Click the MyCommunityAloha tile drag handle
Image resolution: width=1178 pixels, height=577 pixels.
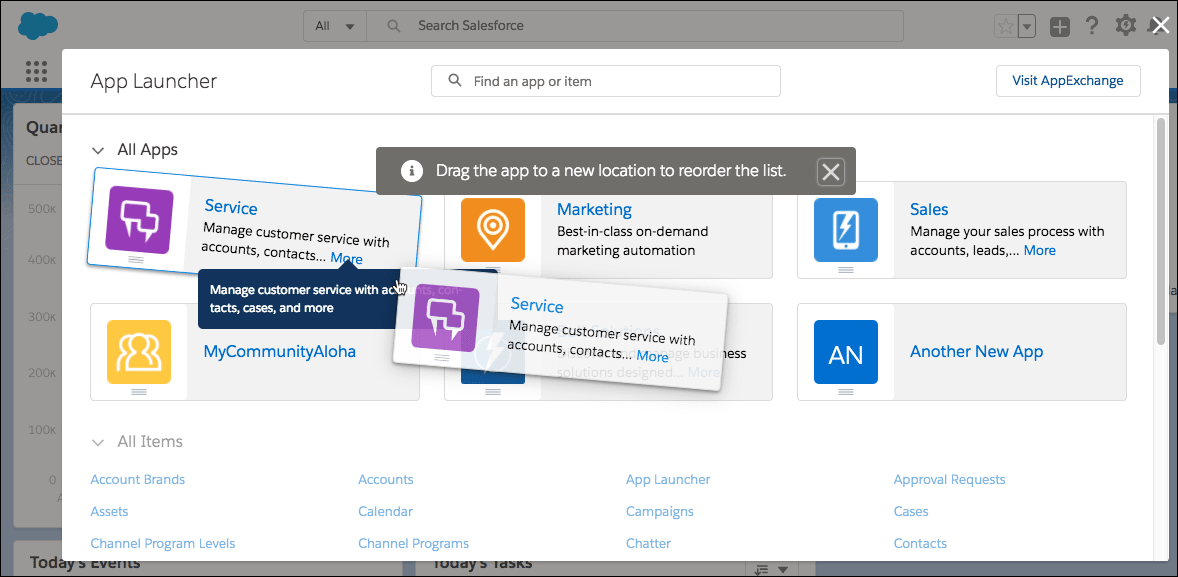pos(139,391)
